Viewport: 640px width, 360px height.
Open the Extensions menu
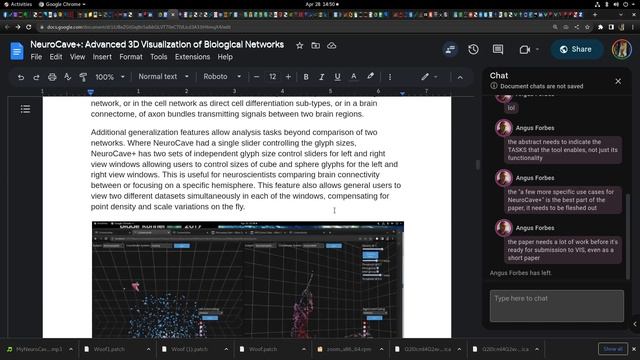(x=192, y=57)
